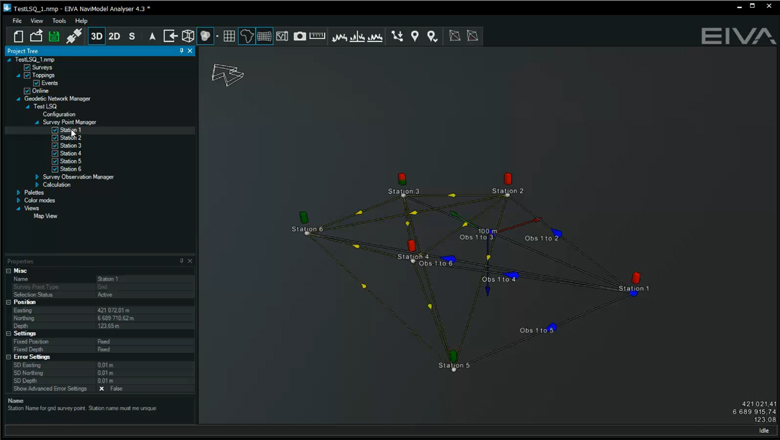Collapse the Test LSQ node
The width and height of the screenshot is (780, 440).
coord(28,106)
